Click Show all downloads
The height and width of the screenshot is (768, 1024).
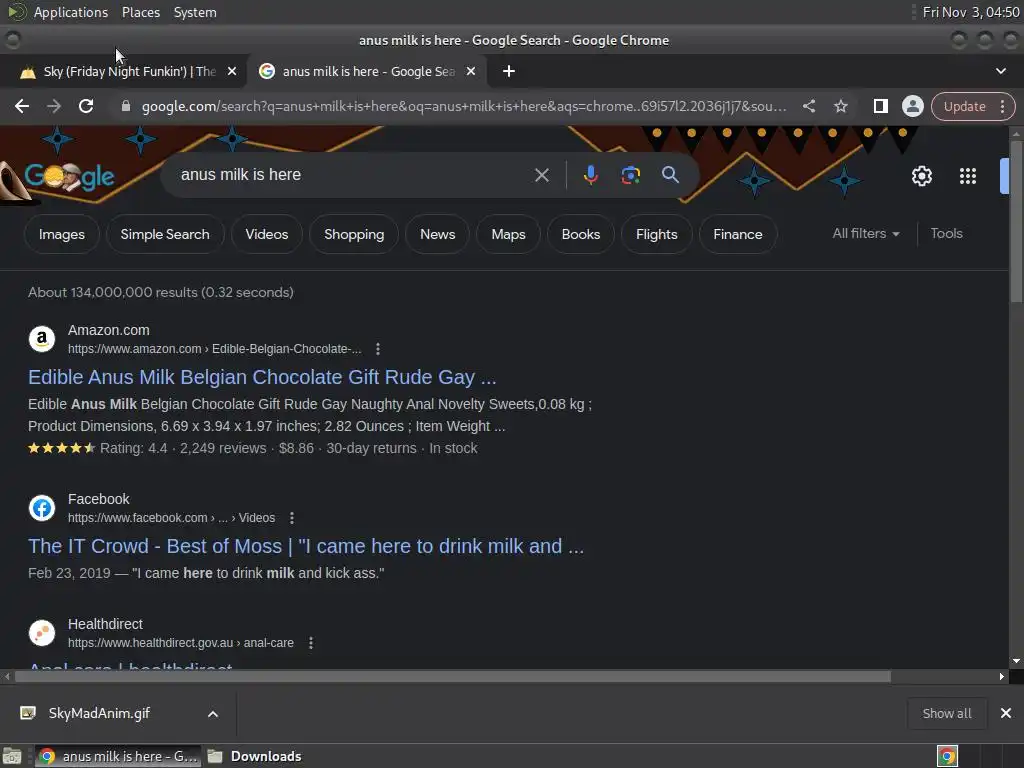(946, 713)
